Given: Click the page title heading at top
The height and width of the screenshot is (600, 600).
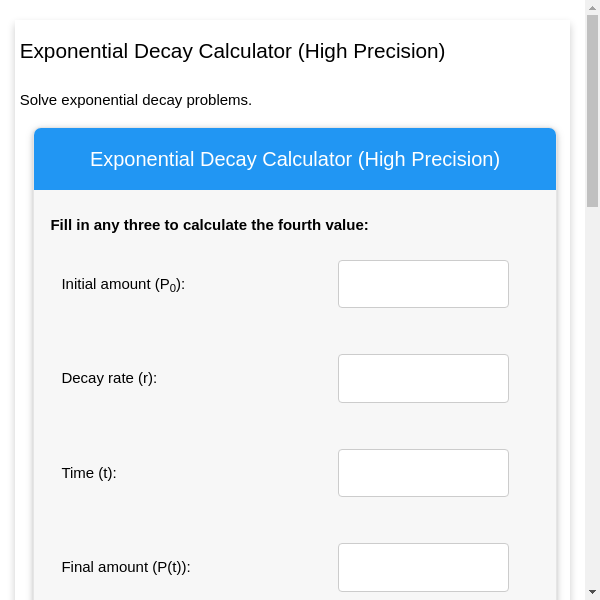Looking at the screenshot, I should point(232,51).
